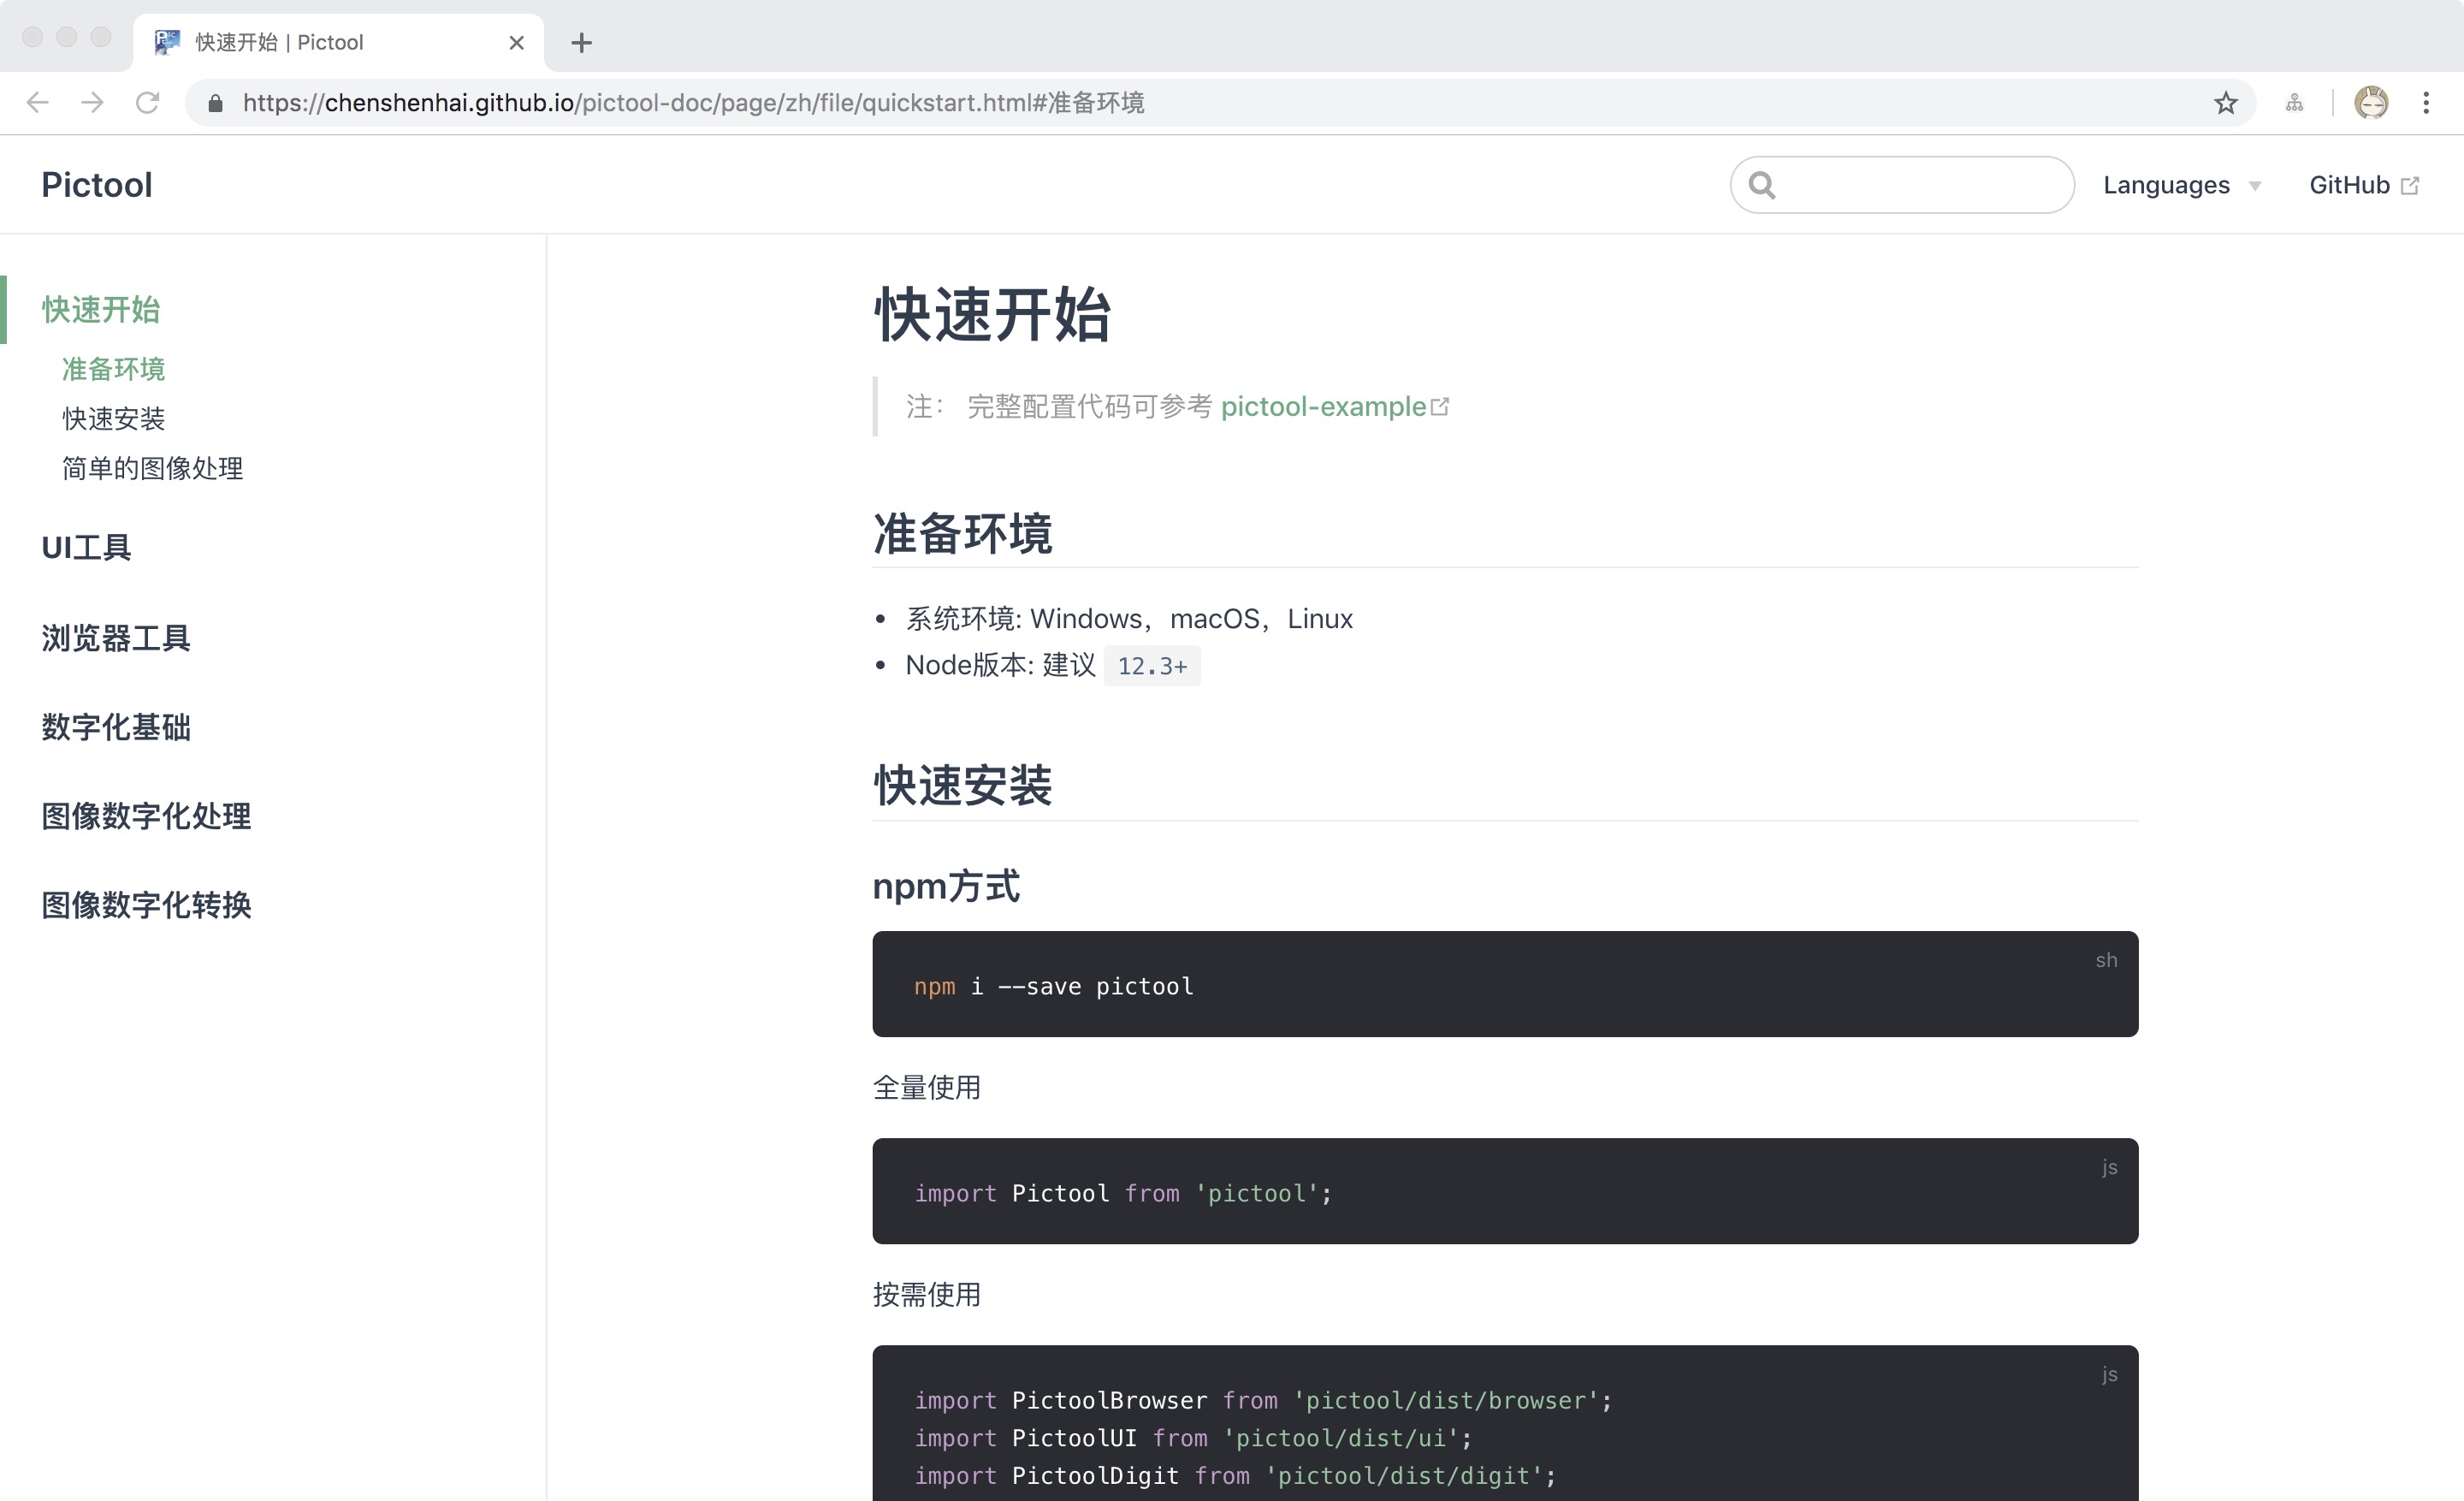Bookmark this page with the star icon

[x=2225, y=103]
